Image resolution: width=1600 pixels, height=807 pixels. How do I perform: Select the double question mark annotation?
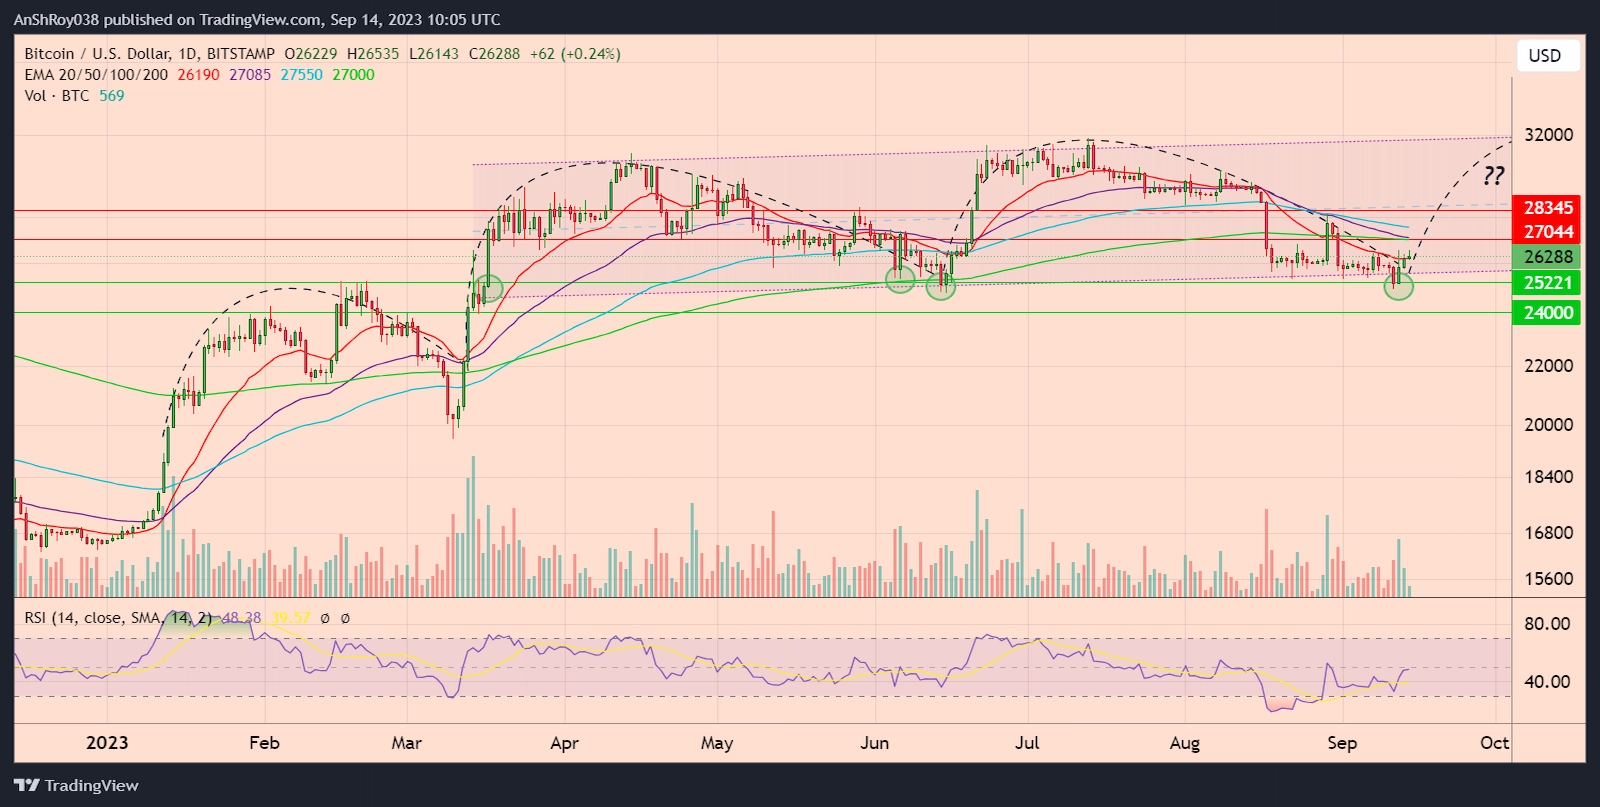coord(1493,176)
